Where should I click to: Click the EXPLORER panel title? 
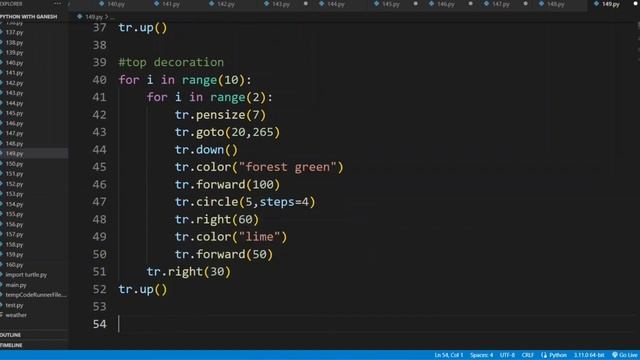pyautogui.click(x=11, y=4)
